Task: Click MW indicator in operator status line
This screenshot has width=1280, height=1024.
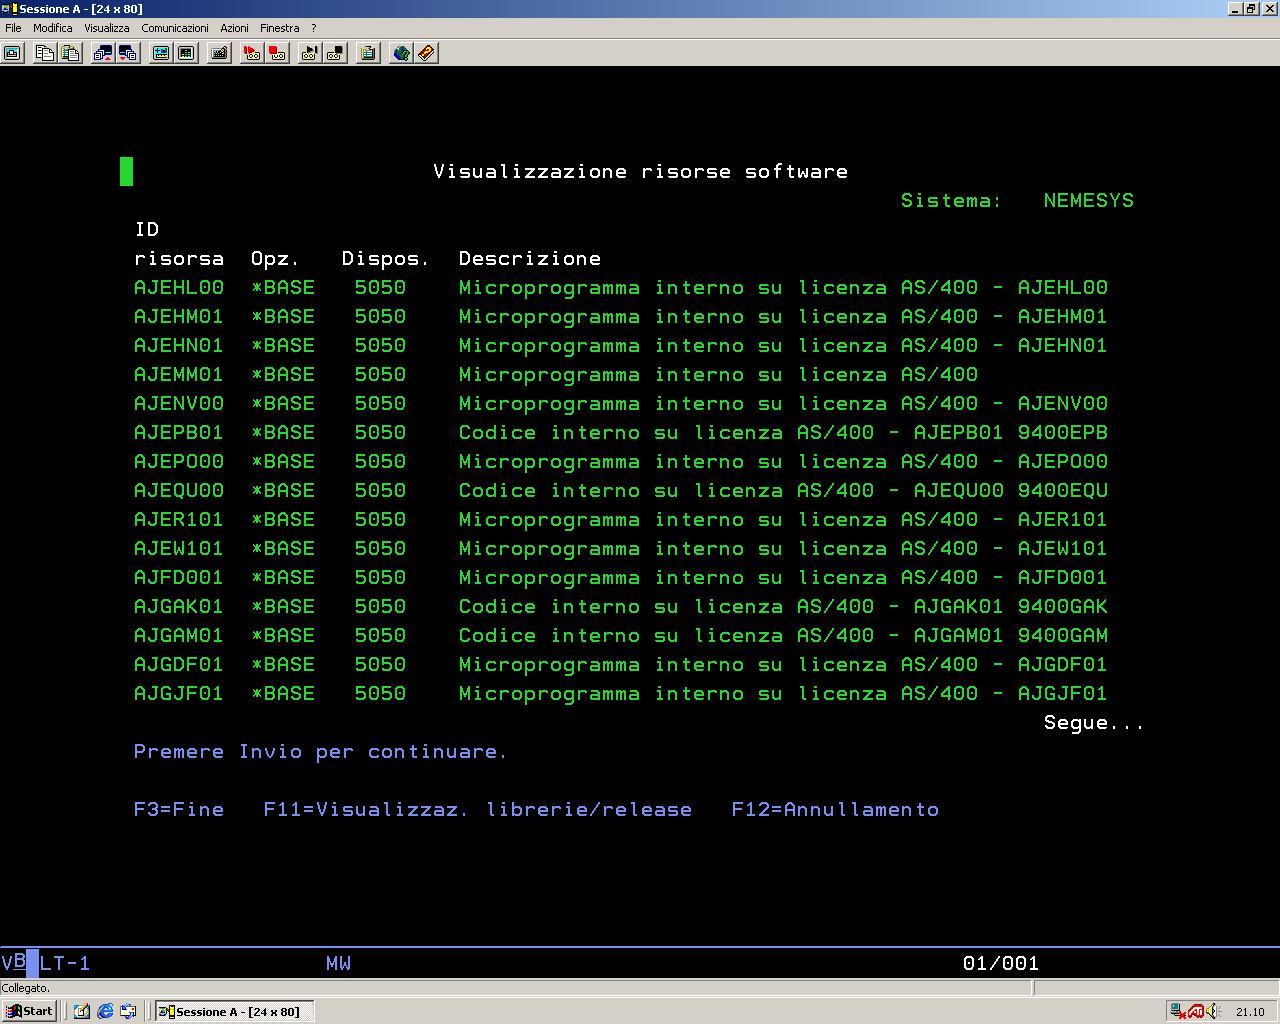Action: [338, 963]
